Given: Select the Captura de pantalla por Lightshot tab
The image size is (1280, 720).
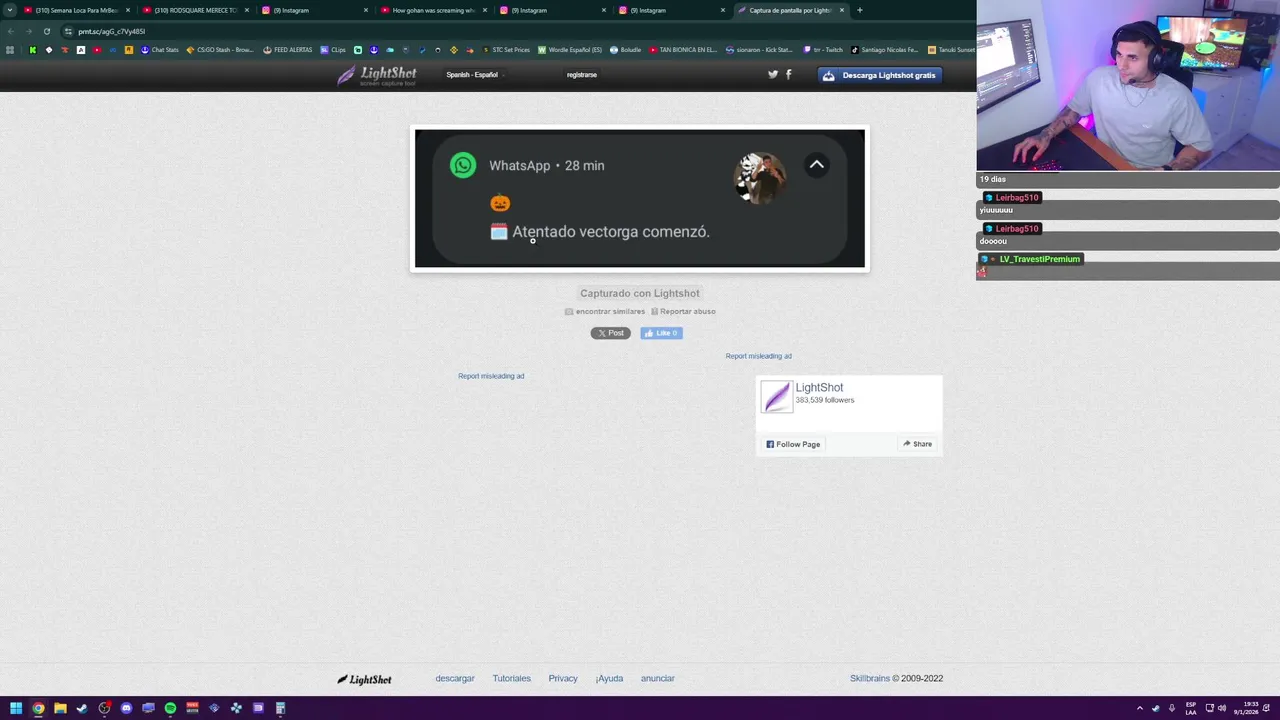Looking at the screenshot, I should (790, 10).
